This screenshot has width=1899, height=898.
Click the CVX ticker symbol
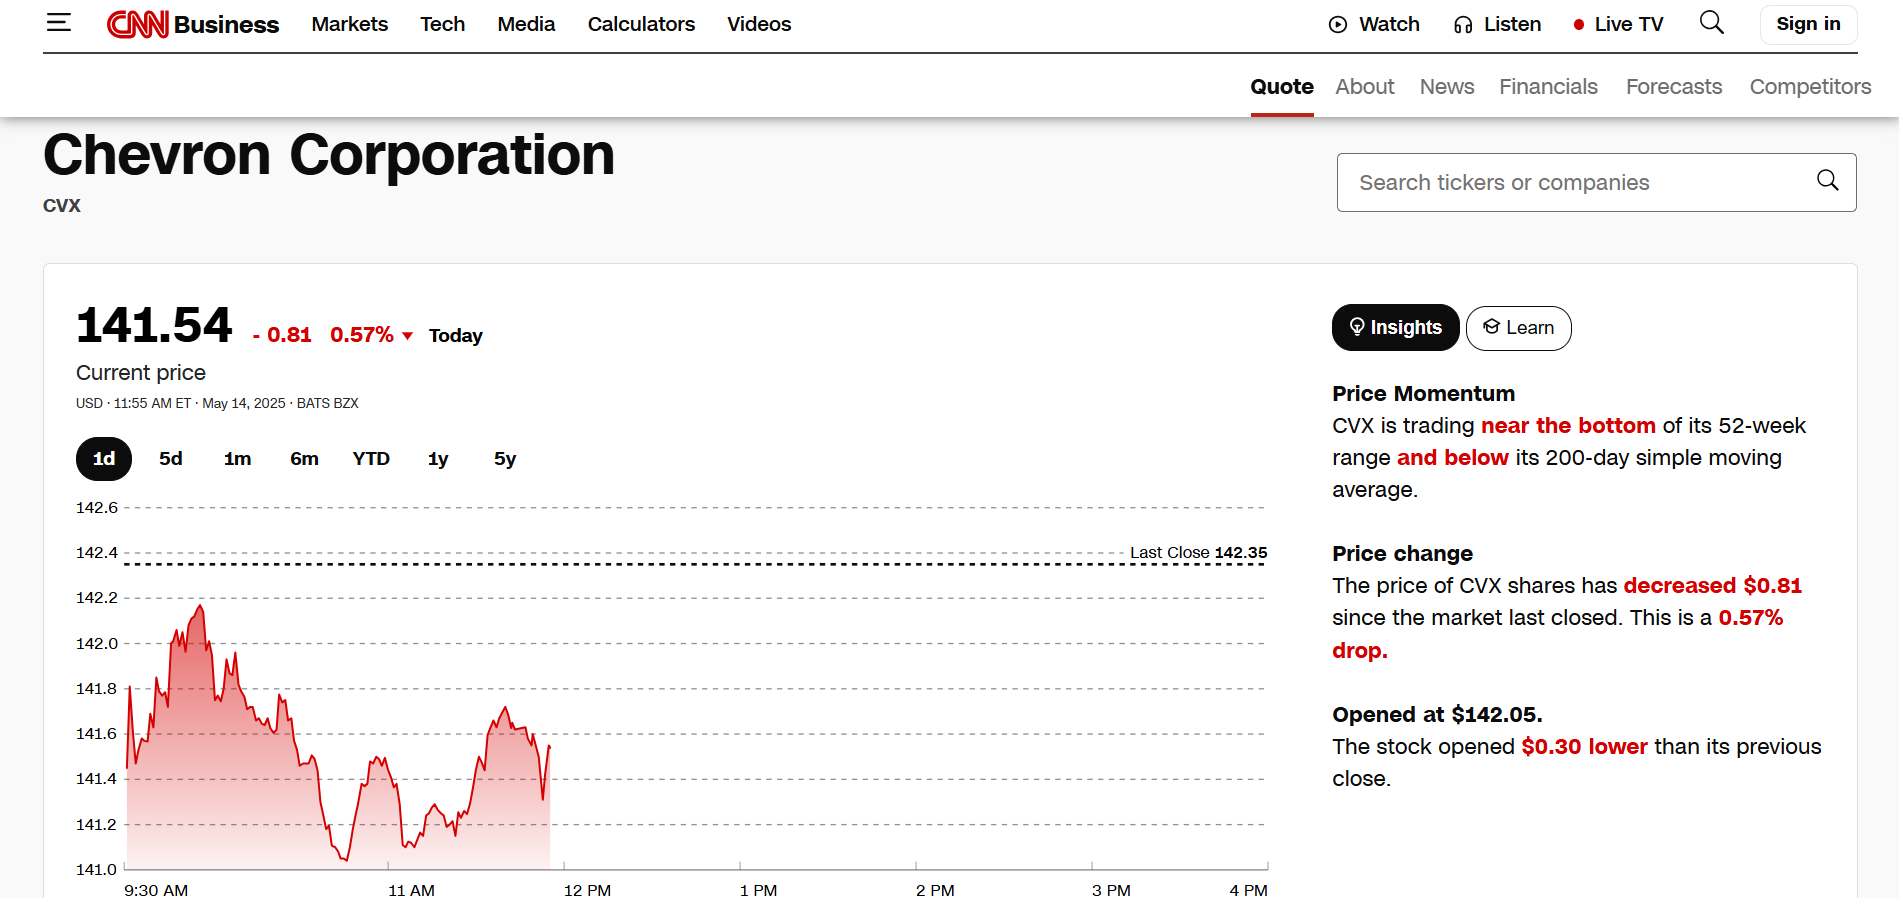point(62,205)
